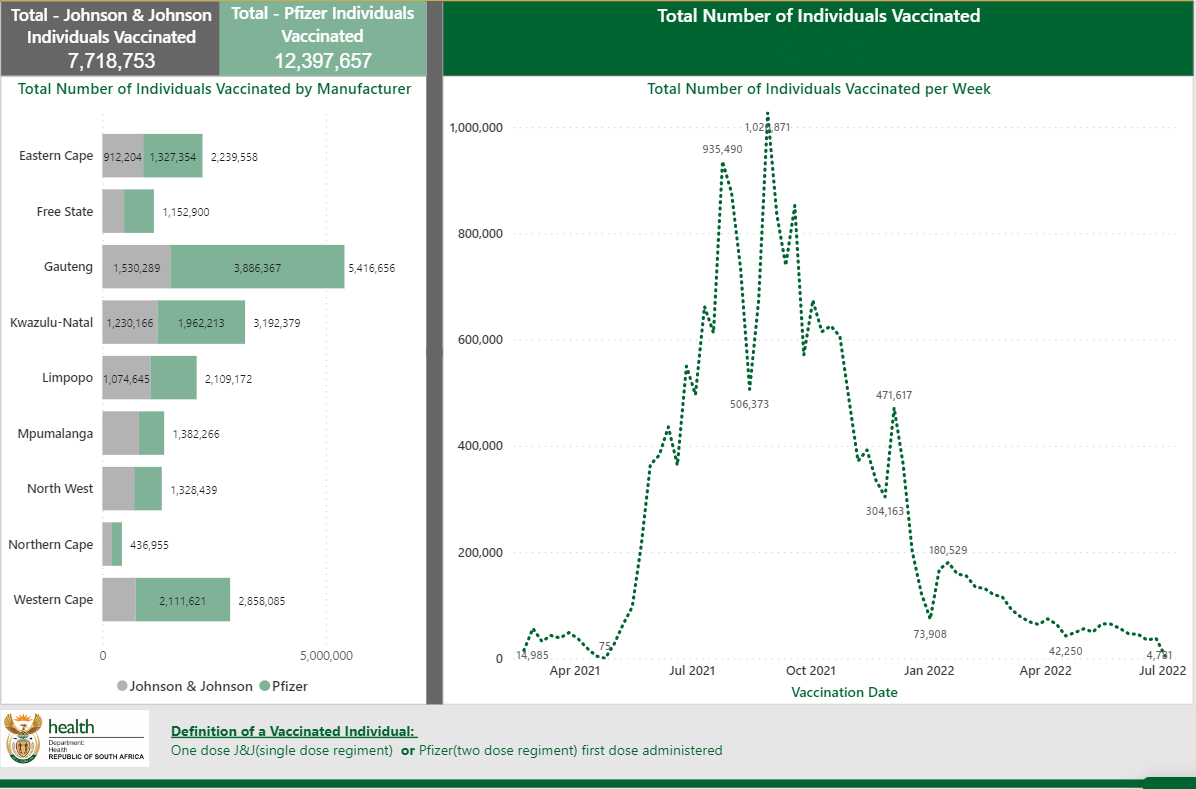Click the South African coat of arms logo

pos(24,738)
